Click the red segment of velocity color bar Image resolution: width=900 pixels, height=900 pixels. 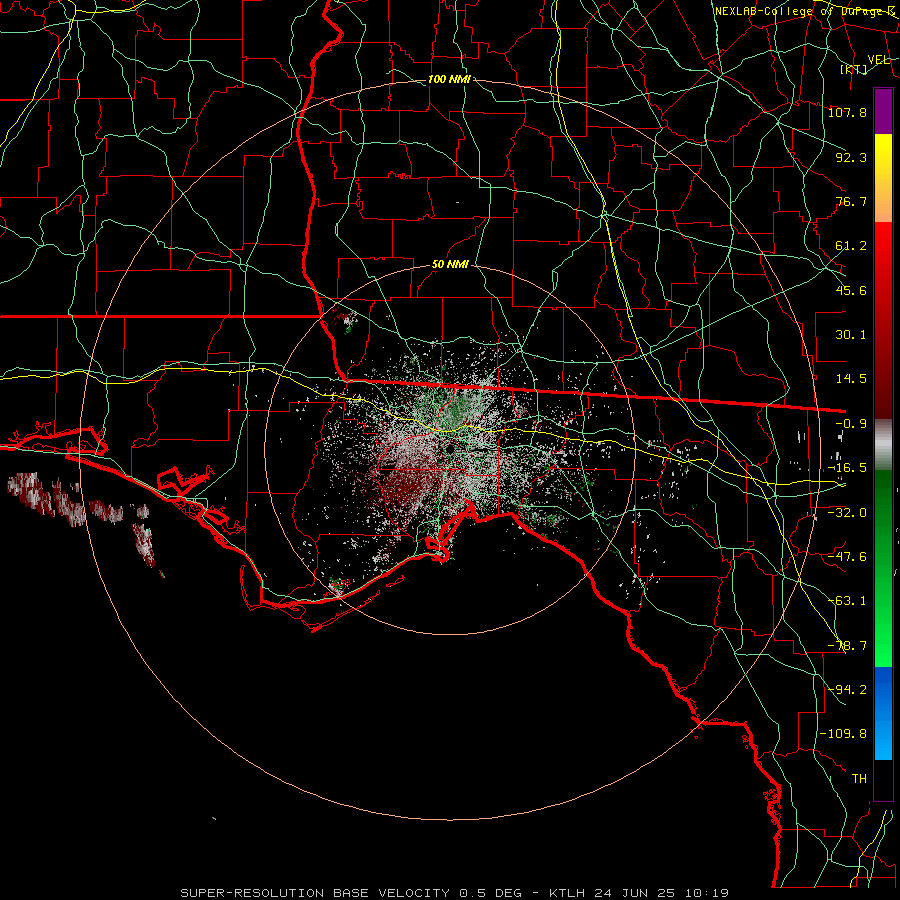pos(883,320)
